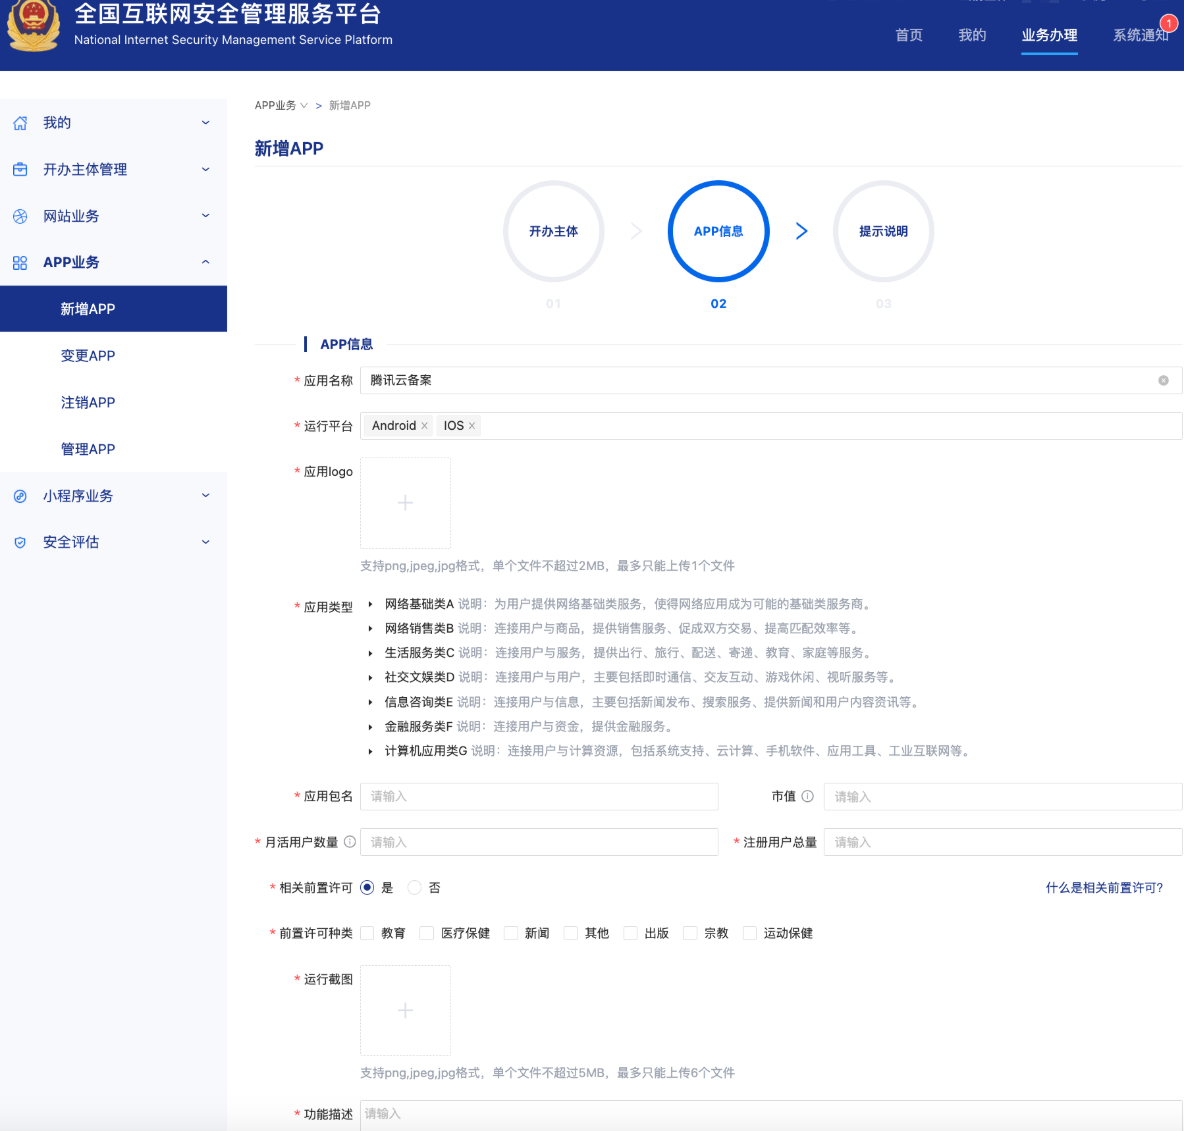Image resolution: width=1184 pixels, height=1131 pixels.
Task: Click the home icon beside 我的
Action: 20,123
